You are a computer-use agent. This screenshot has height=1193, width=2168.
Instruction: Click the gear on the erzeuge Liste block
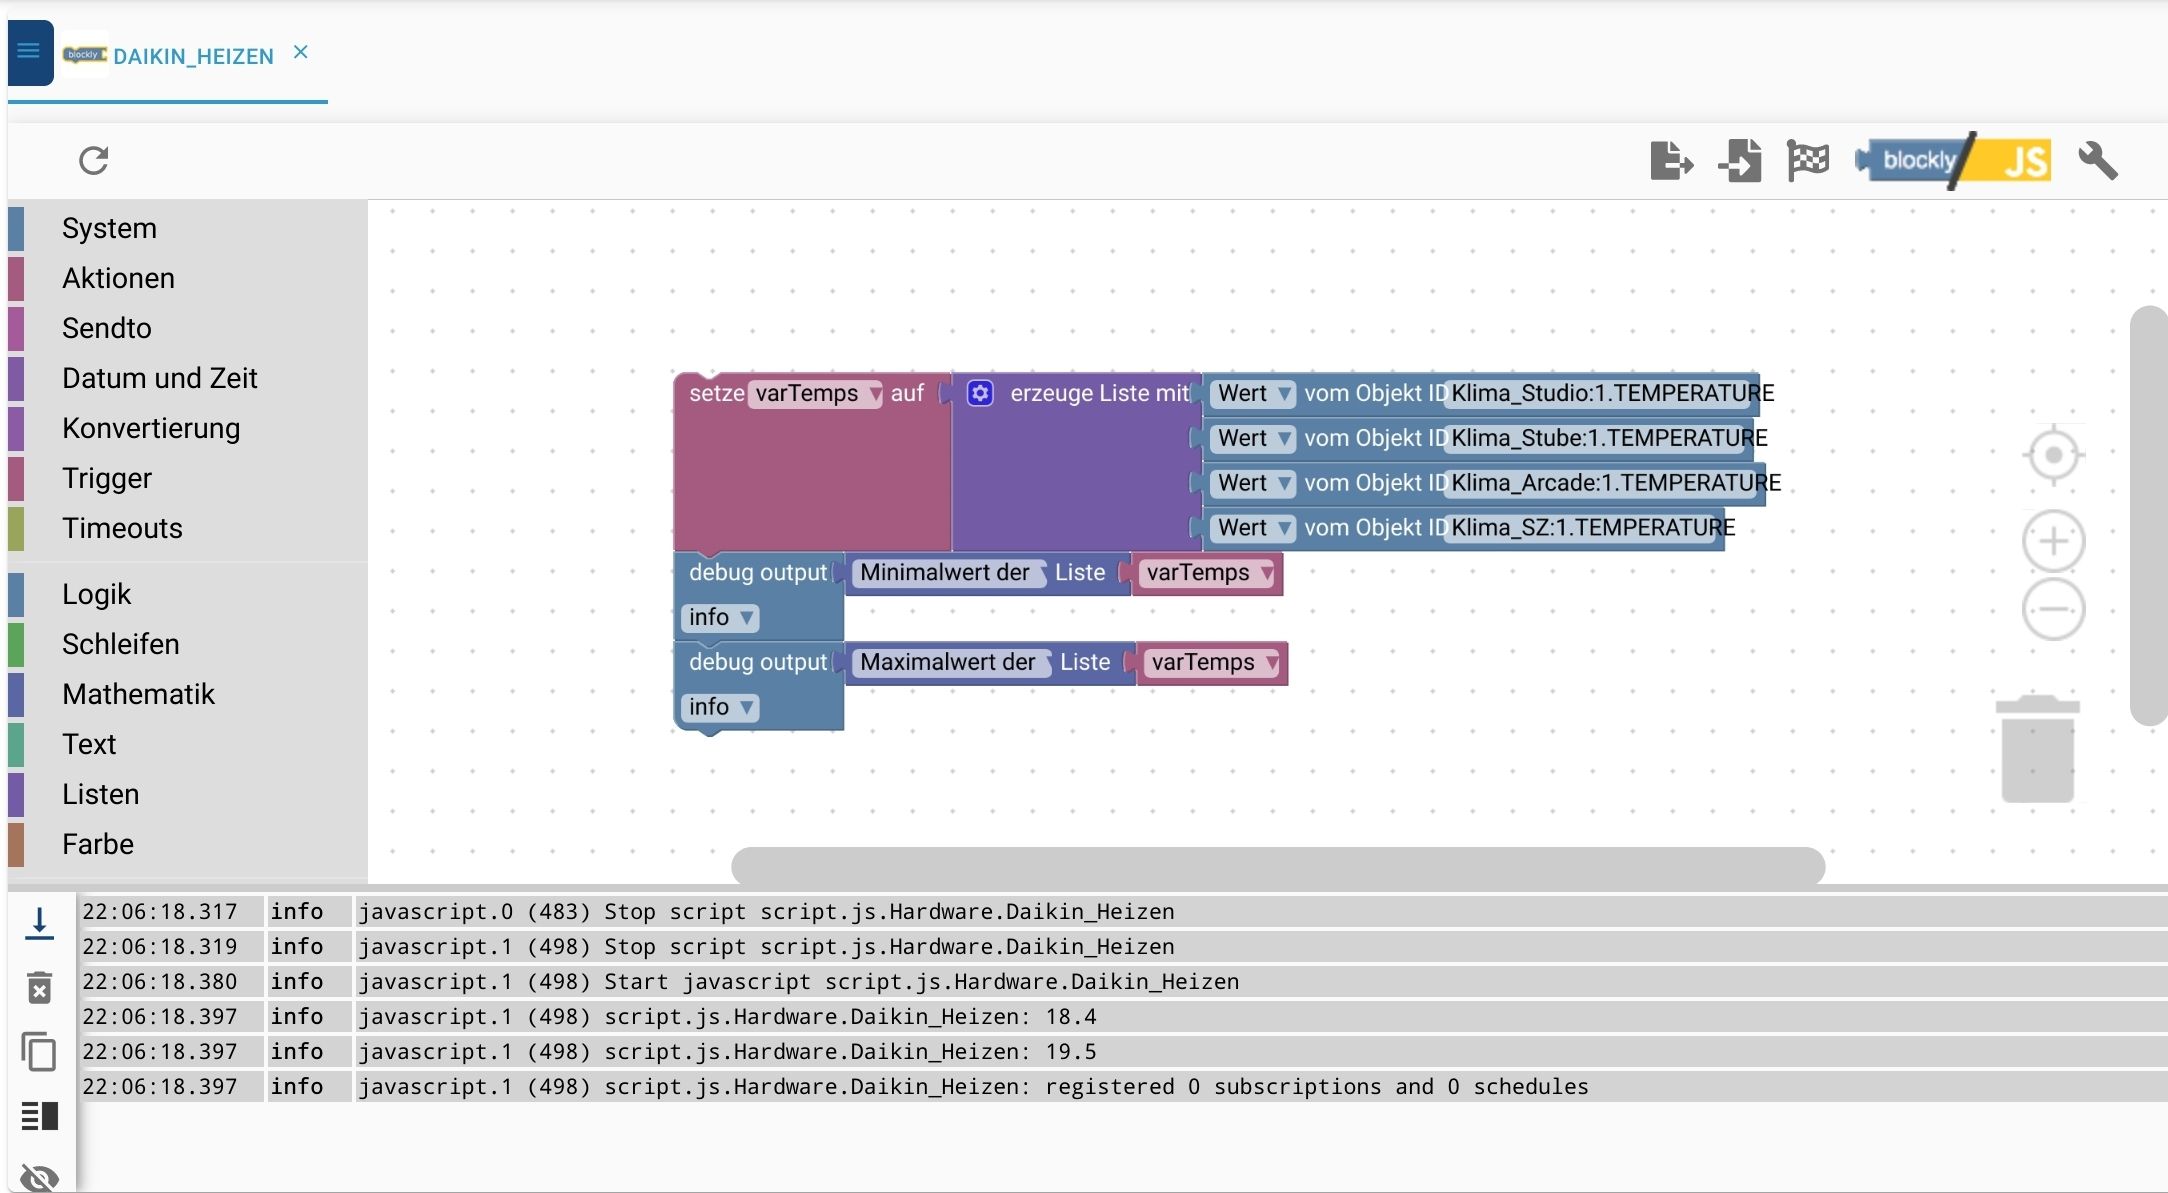[980, 393]
